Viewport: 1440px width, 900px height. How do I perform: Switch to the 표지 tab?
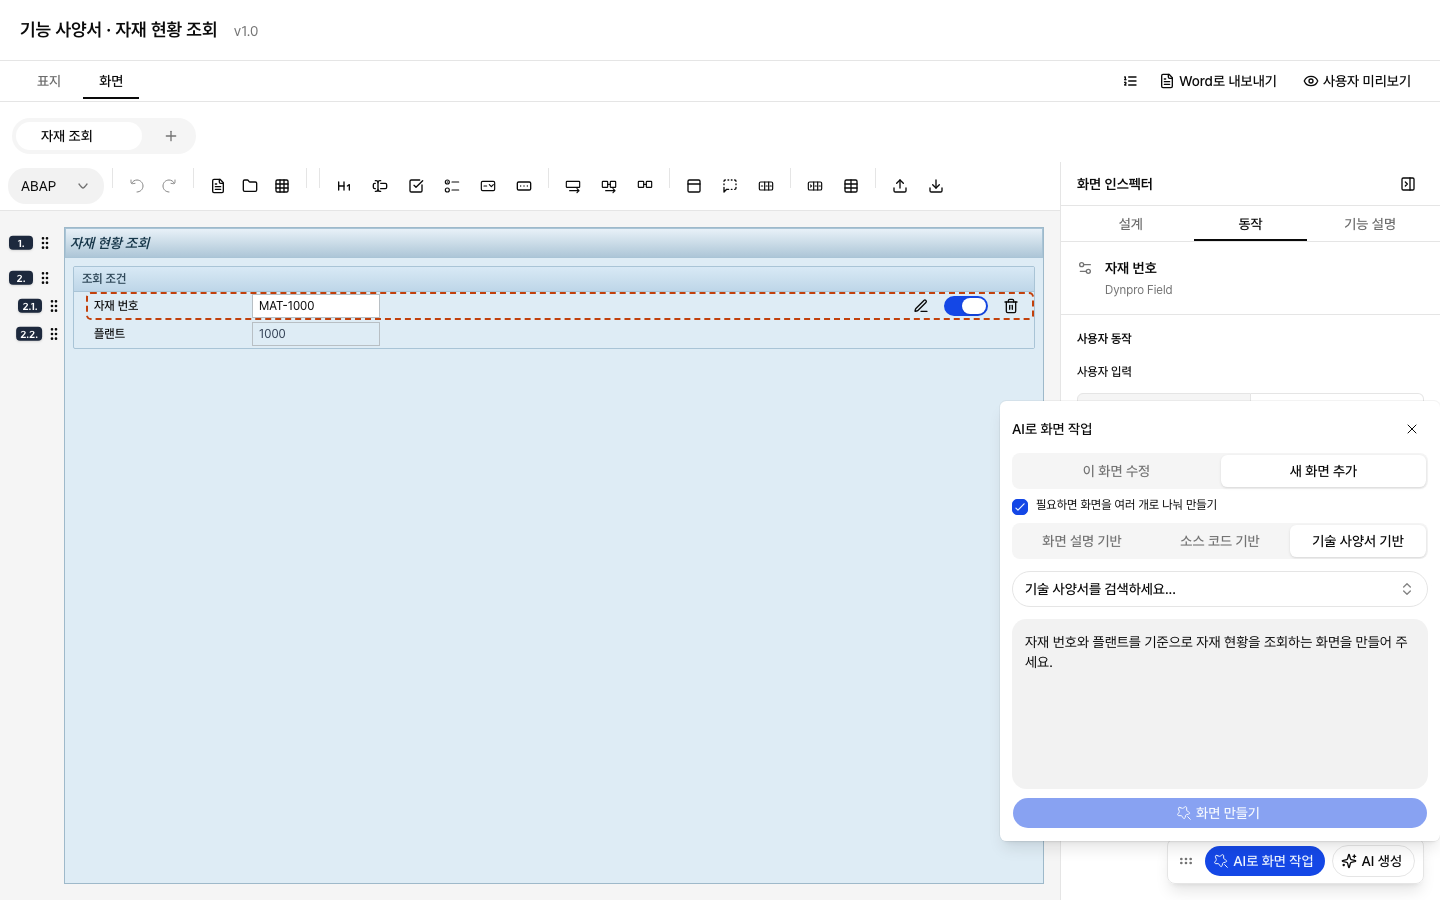click(49, 81)
